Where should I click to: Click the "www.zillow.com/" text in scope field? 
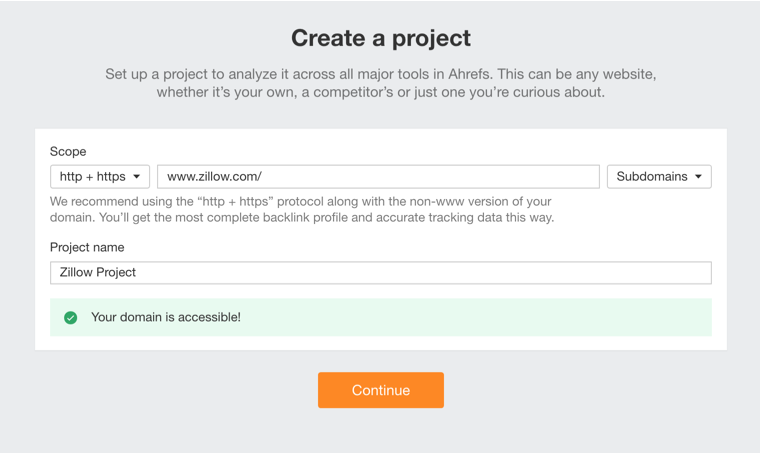pos(214,176)
